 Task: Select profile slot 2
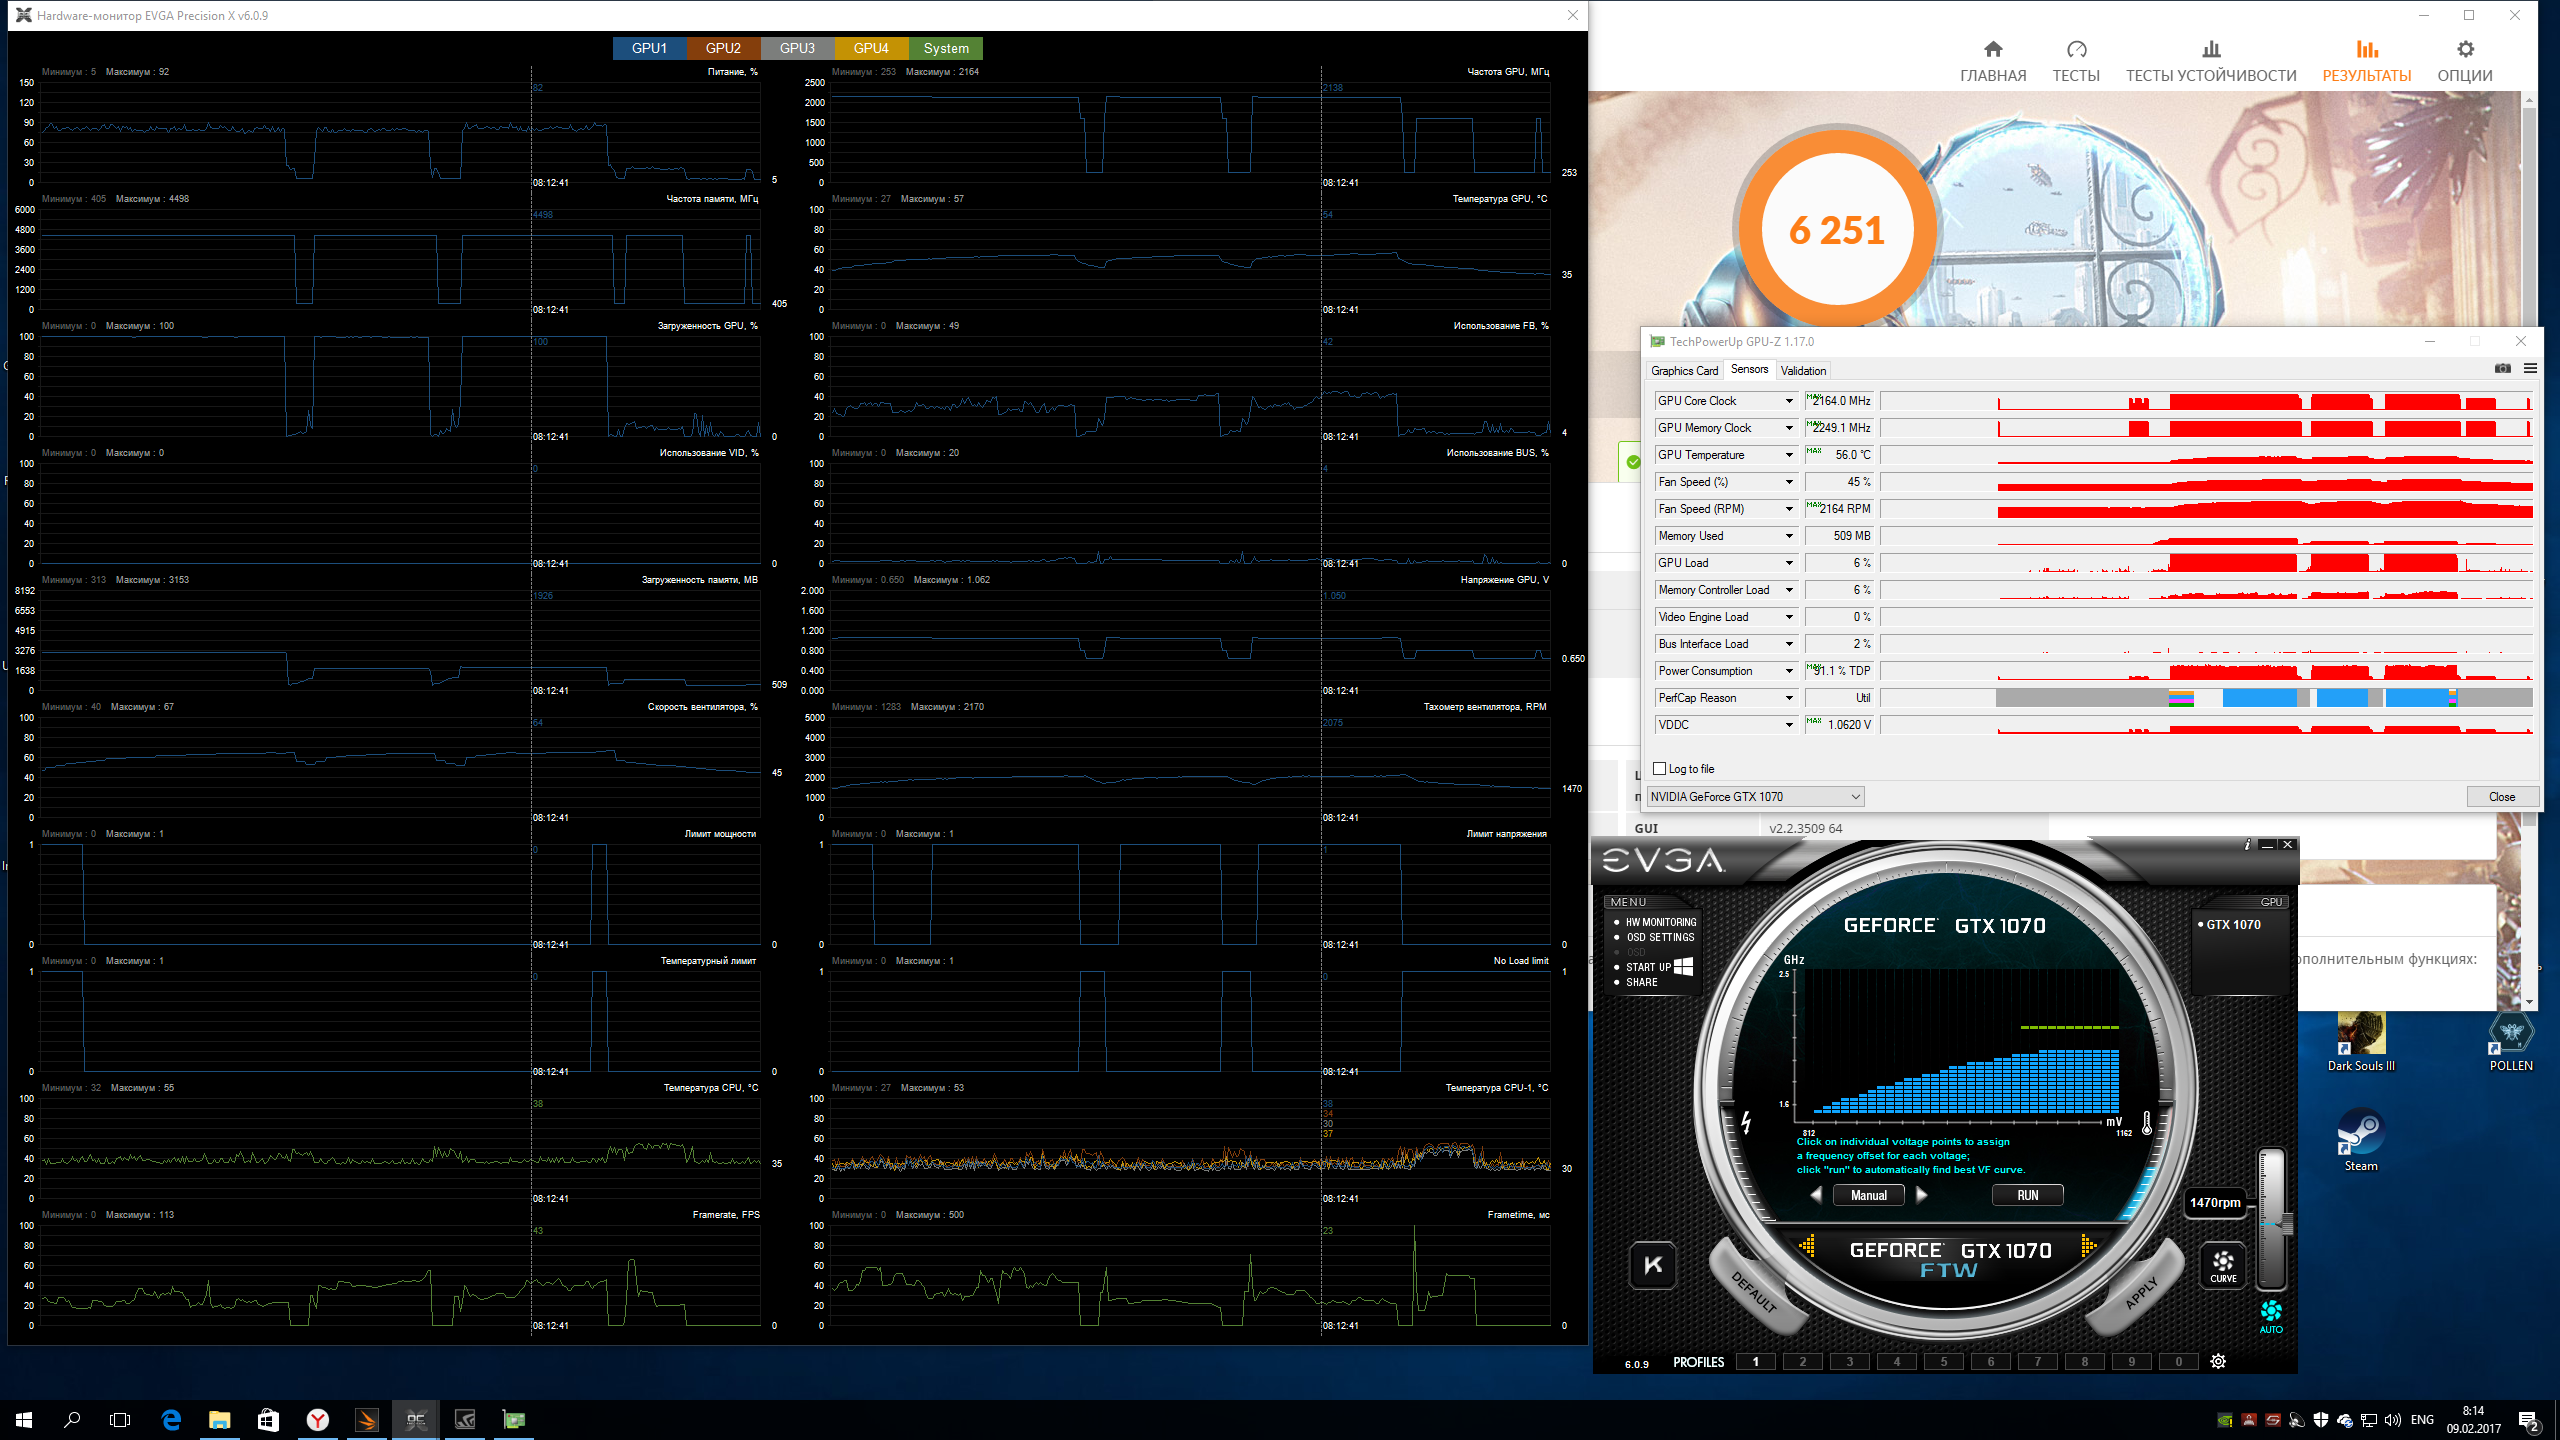tap(1802, 1362)
